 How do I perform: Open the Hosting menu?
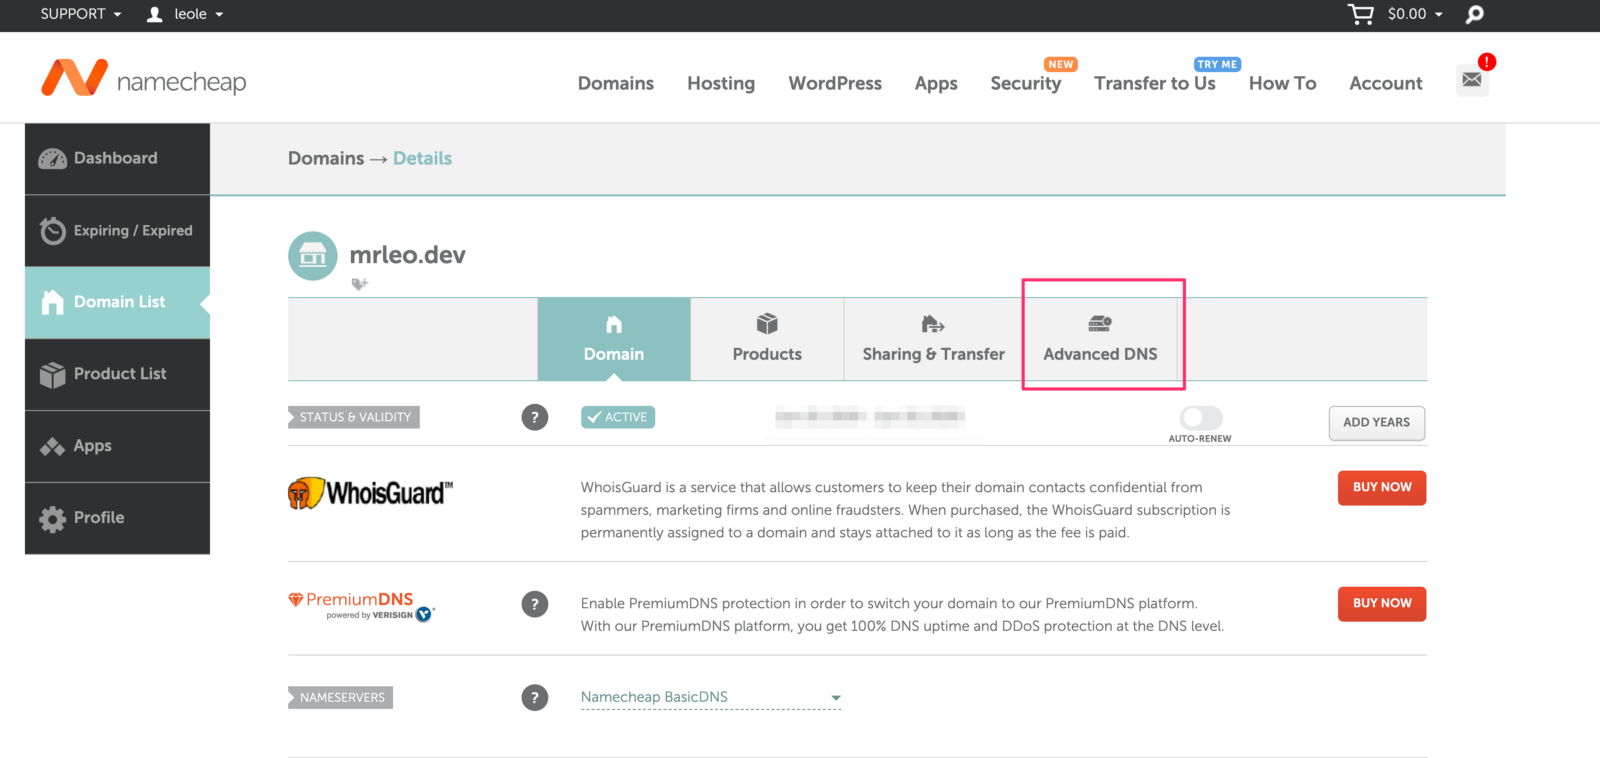pos(721,83)
